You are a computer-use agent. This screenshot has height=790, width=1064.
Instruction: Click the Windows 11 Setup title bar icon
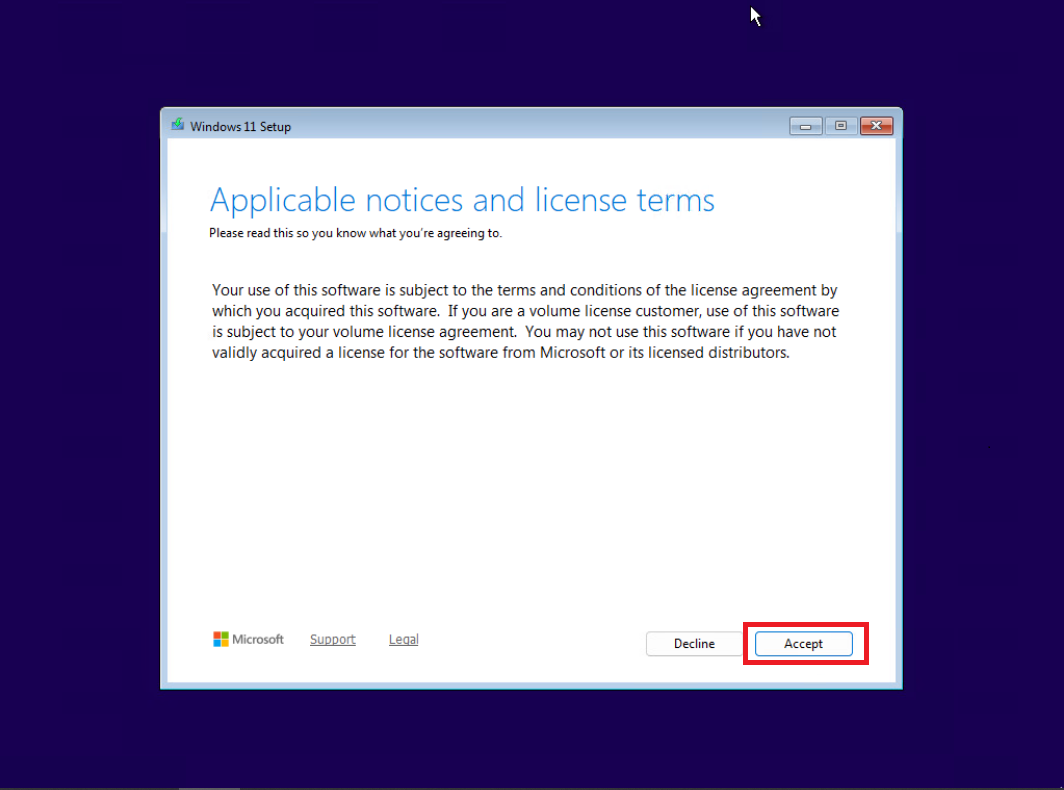coord(178,126)
